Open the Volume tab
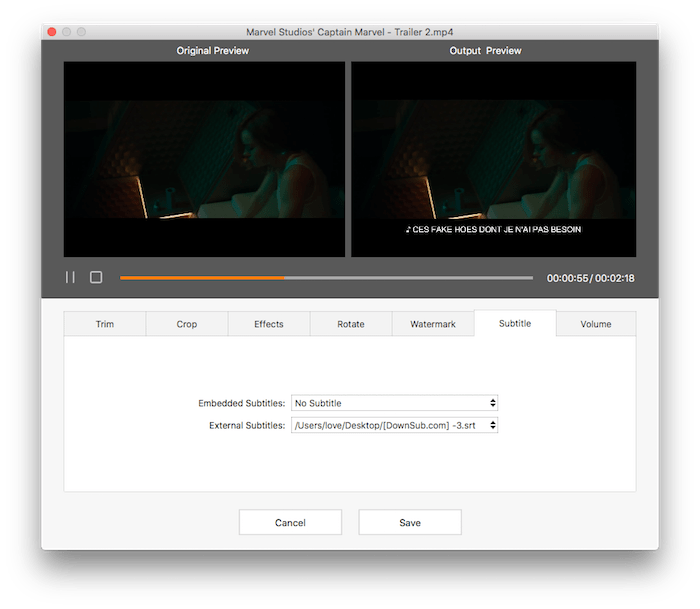The width and height of the screenshot is (700, 609). pyautogui.click(x=596, y=324)
